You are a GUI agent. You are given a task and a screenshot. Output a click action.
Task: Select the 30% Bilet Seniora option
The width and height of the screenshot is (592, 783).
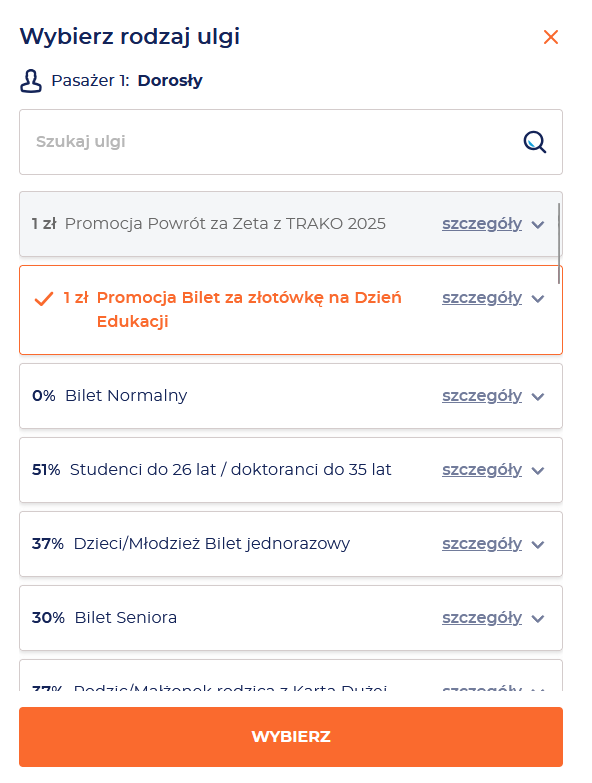pyautogui.click(x=291, y=618)
